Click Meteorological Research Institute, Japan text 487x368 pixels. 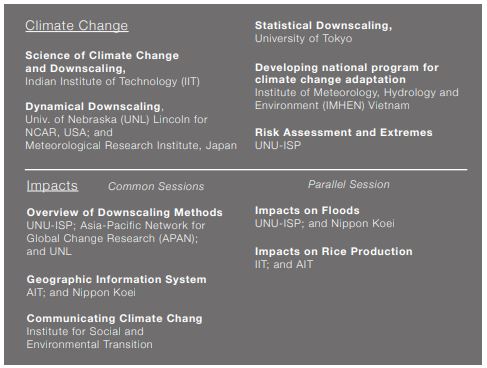tap(131, 145)
